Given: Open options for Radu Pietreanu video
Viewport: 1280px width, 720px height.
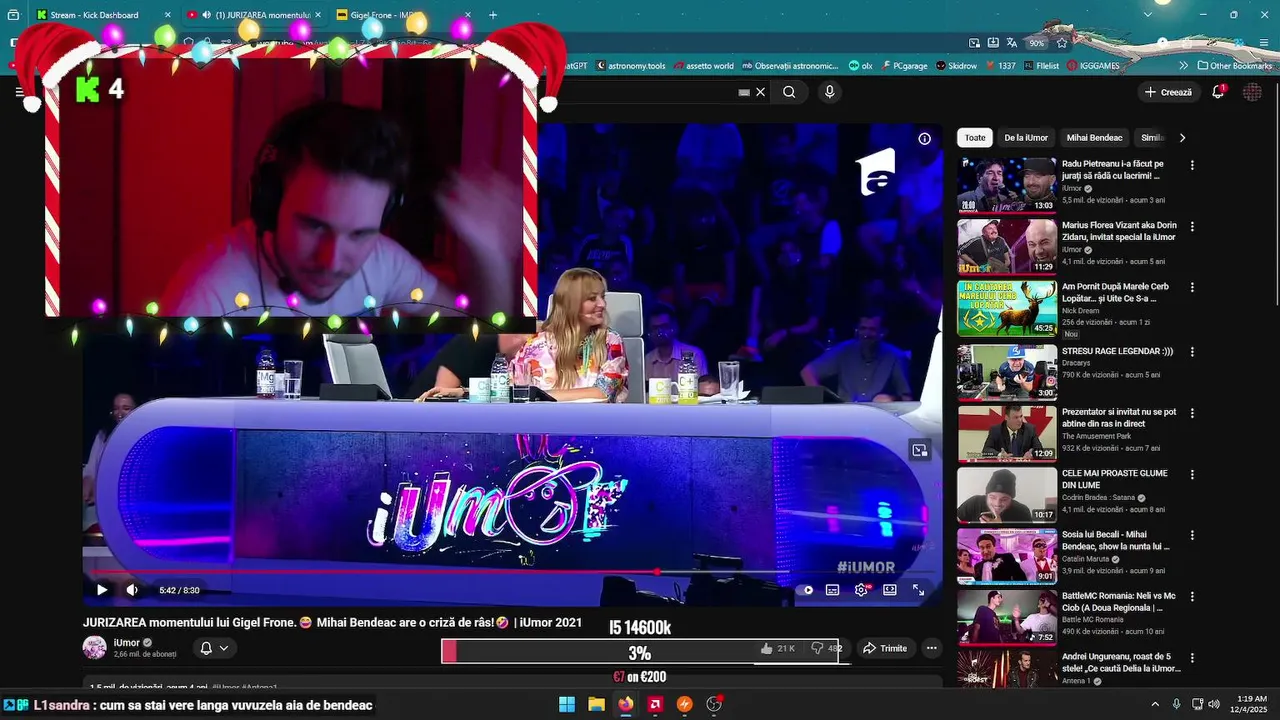Looking at the screenshot, I should [x=1192, y=165].
